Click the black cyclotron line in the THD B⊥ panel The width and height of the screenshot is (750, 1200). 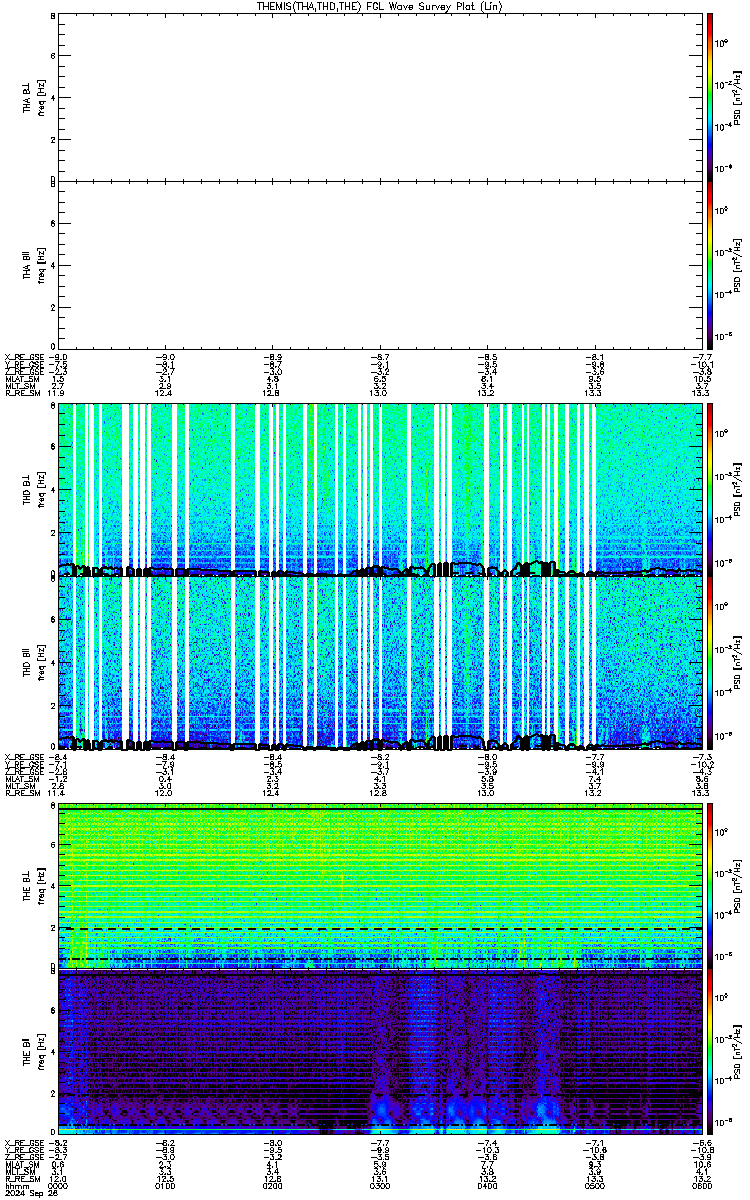pyautogui.click(x=381, y=570)
